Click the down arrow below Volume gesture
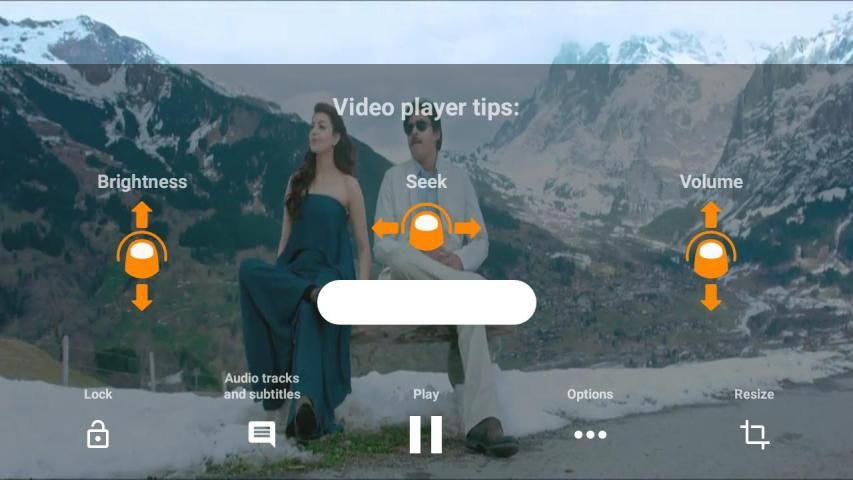Image resolution: width=853 pixels, height=480 pixels. pos(711,297)
